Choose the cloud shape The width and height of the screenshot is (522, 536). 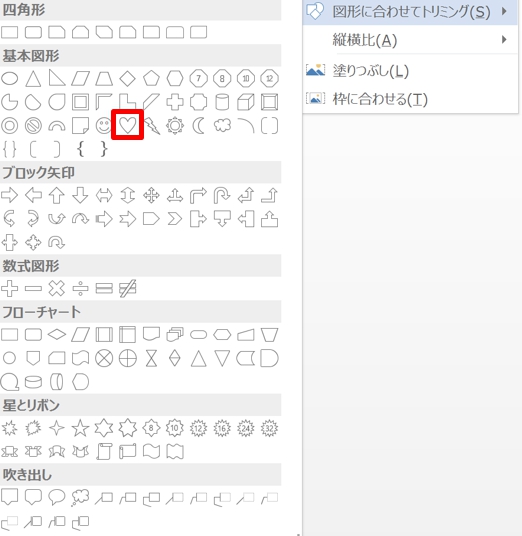222,125
